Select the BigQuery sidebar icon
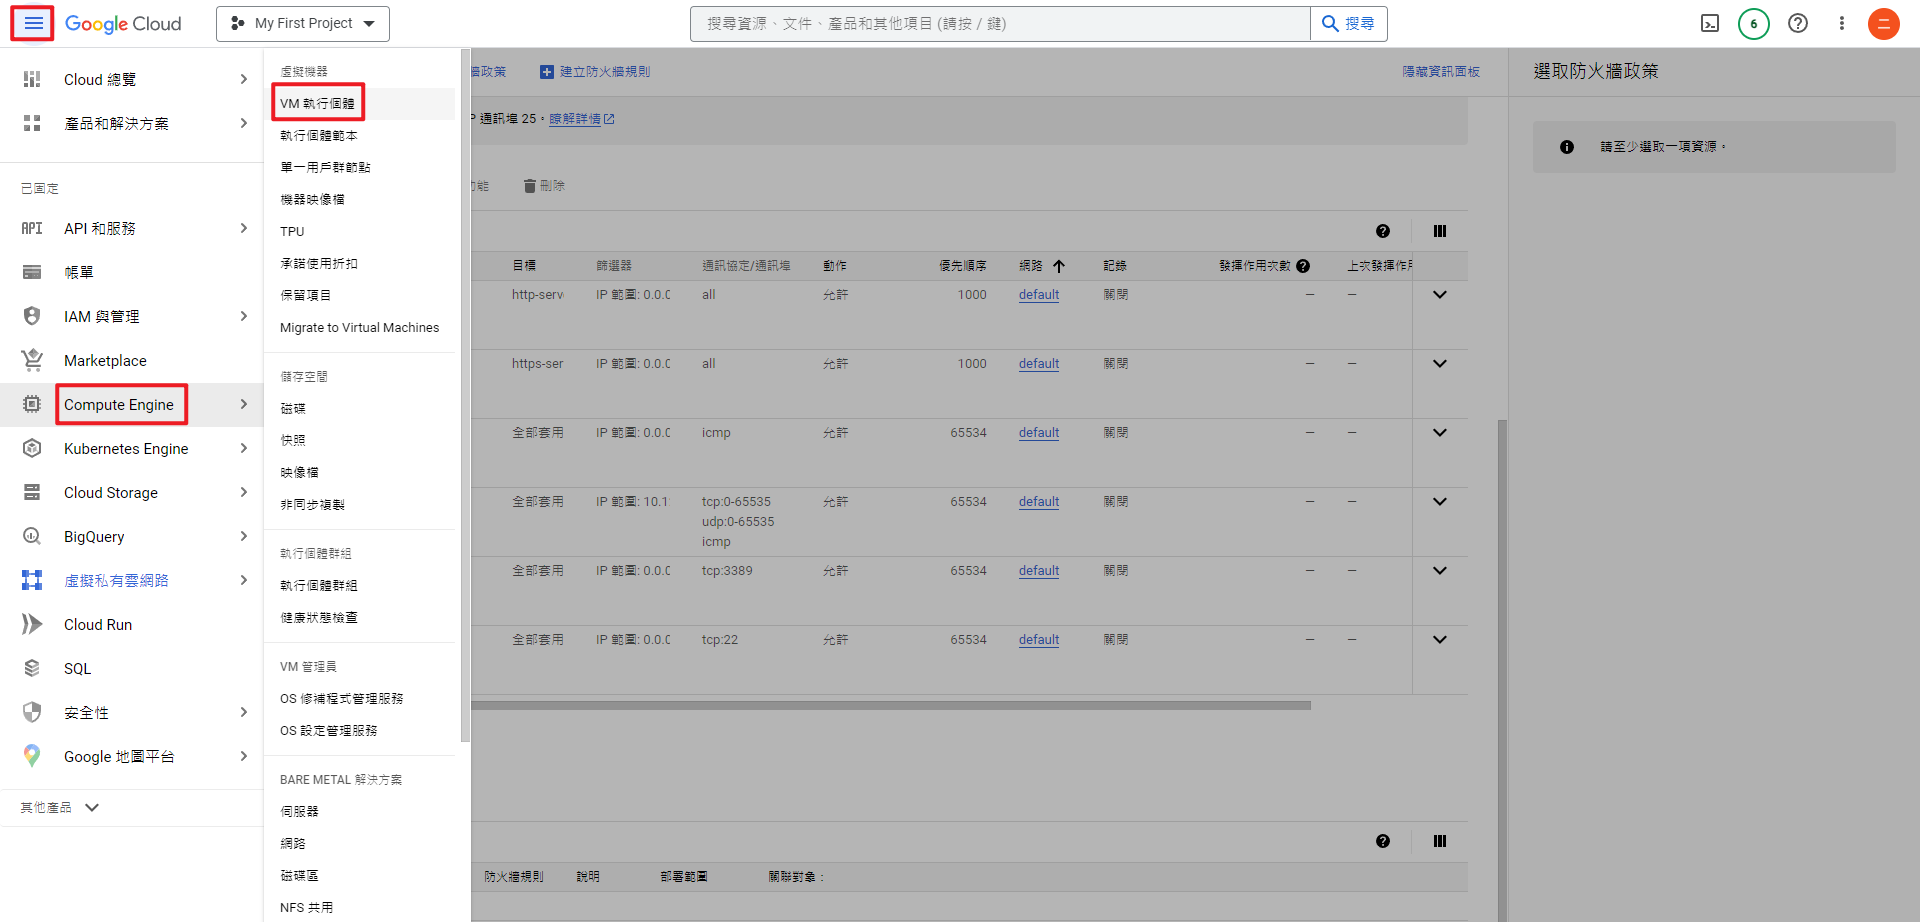 coord(31,536)
